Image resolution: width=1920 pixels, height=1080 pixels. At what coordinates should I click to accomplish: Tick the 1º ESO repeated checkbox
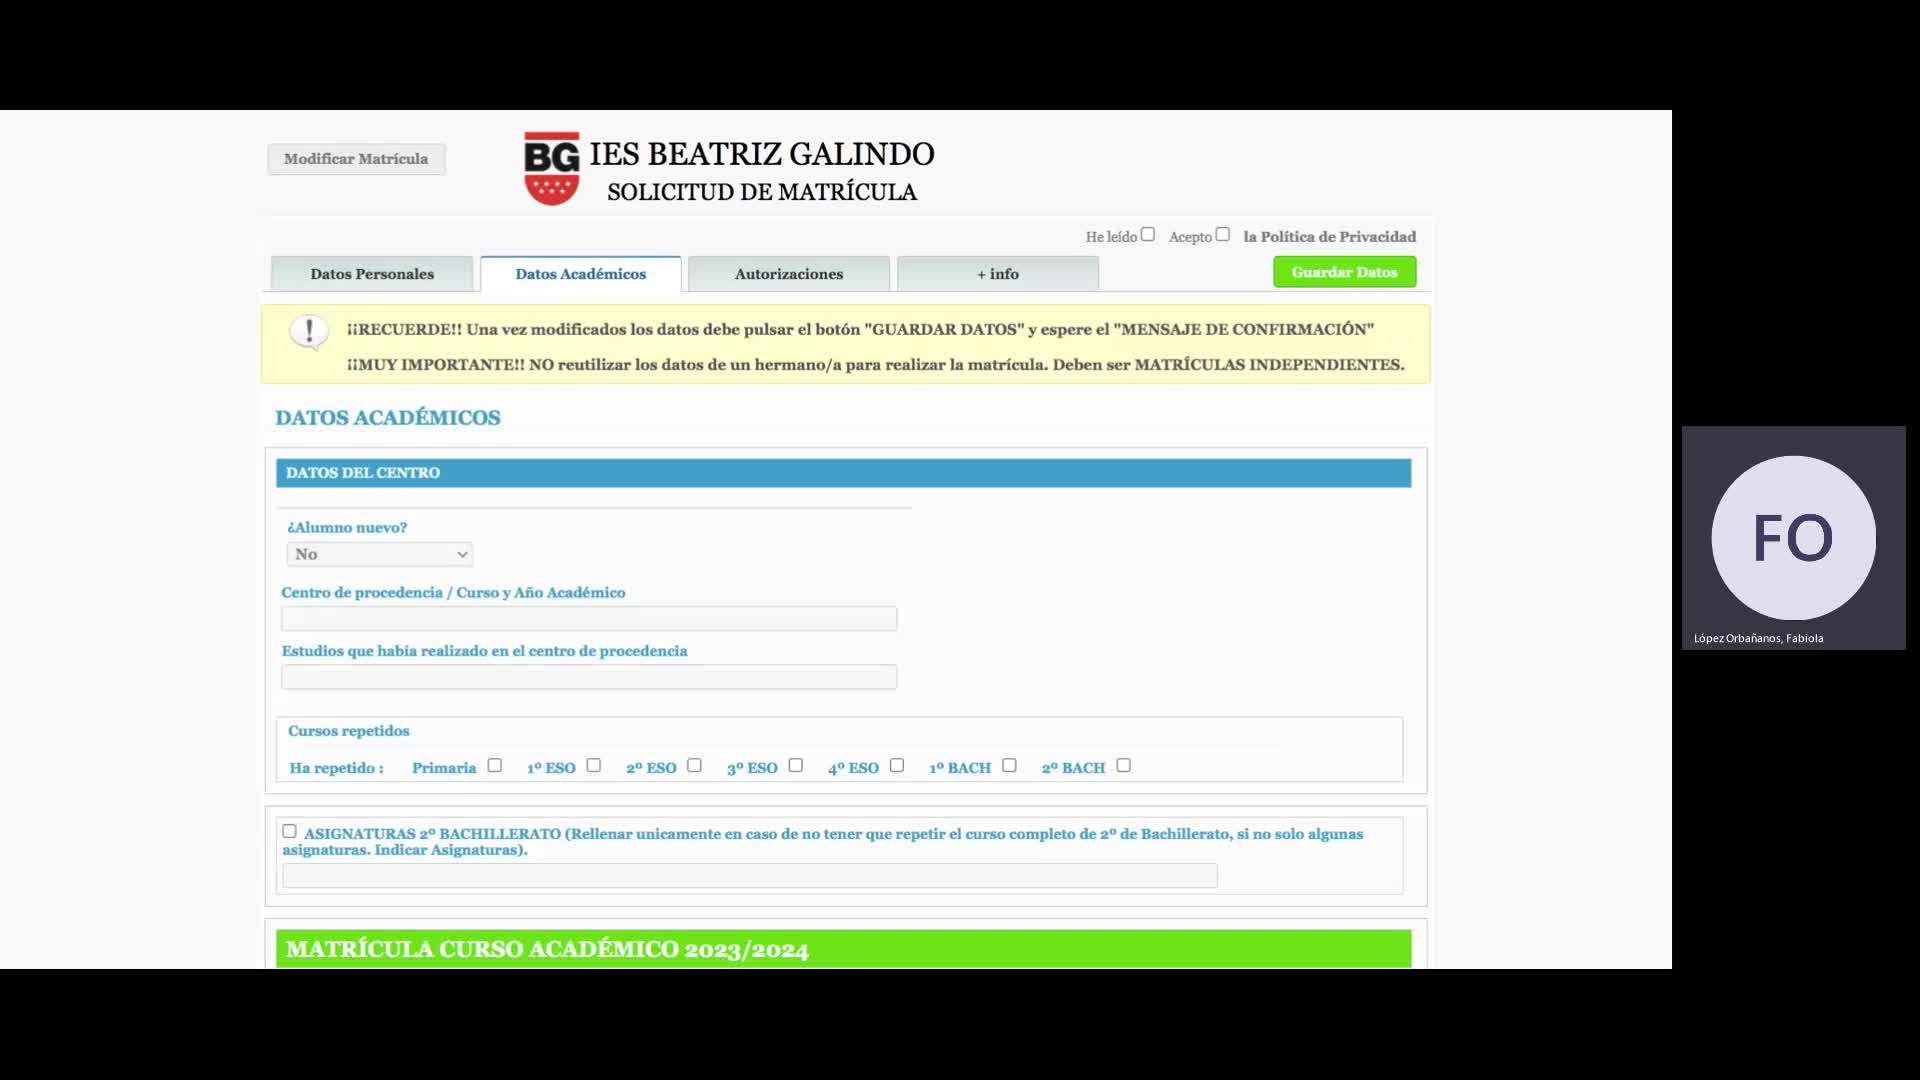593,765
